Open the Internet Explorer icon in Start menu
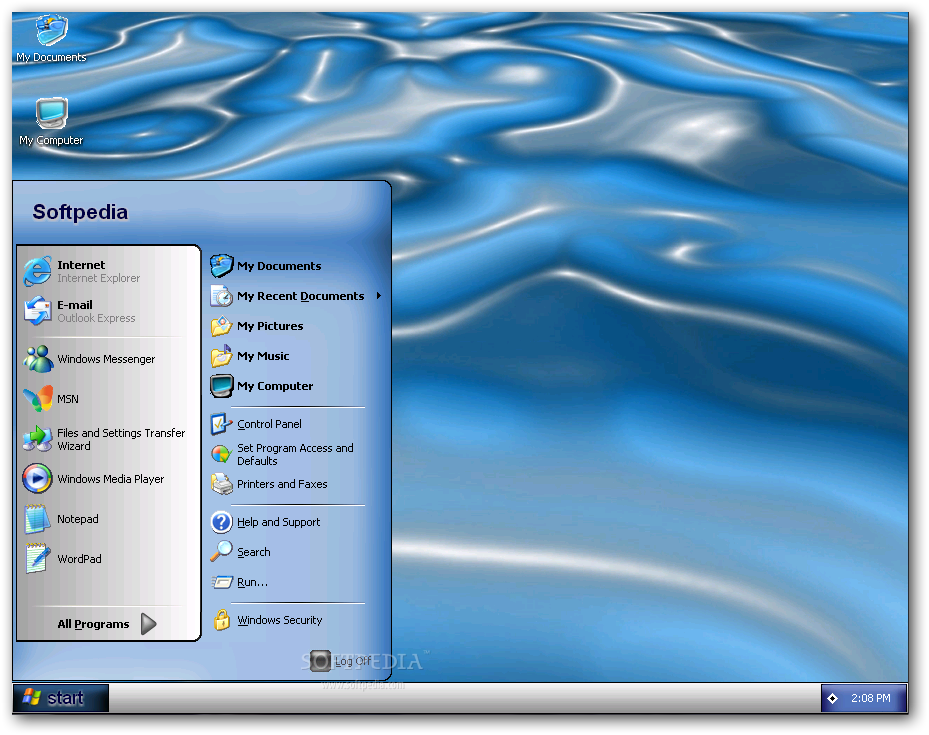The height and width of the screenshot is (735, 929). [x=37, y=271]
